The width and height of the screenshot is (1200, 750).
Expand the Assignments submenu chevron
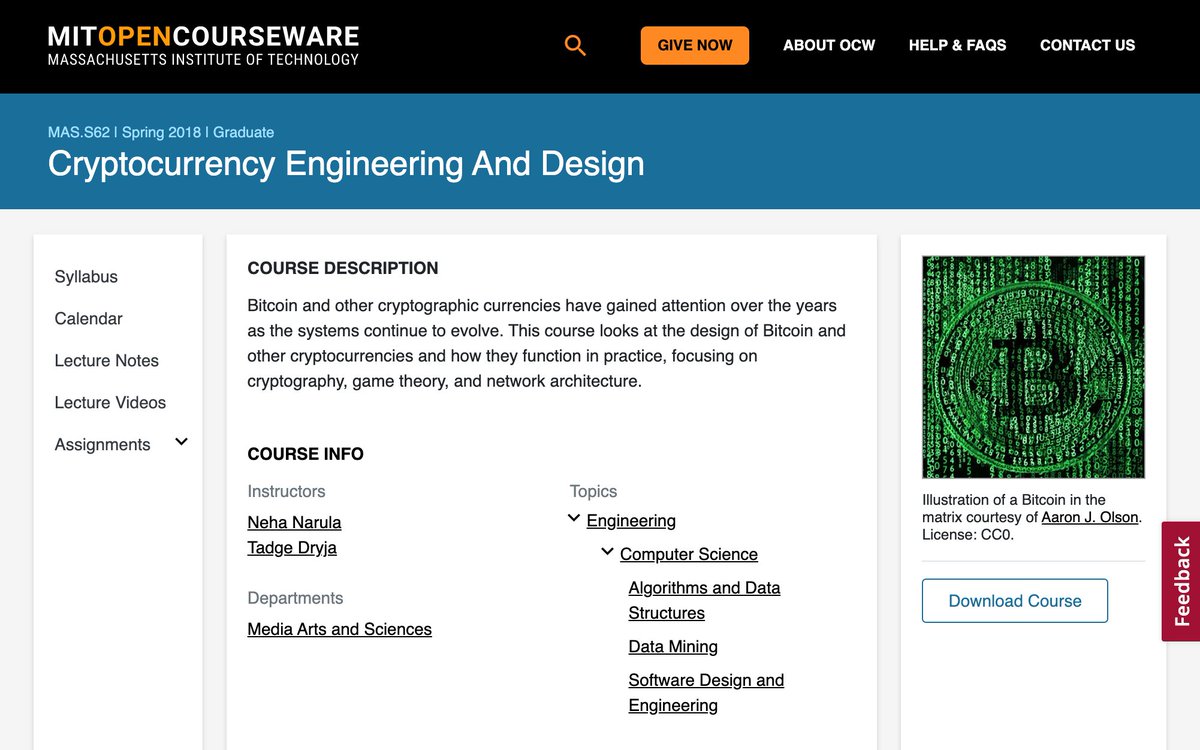[181, 442]
